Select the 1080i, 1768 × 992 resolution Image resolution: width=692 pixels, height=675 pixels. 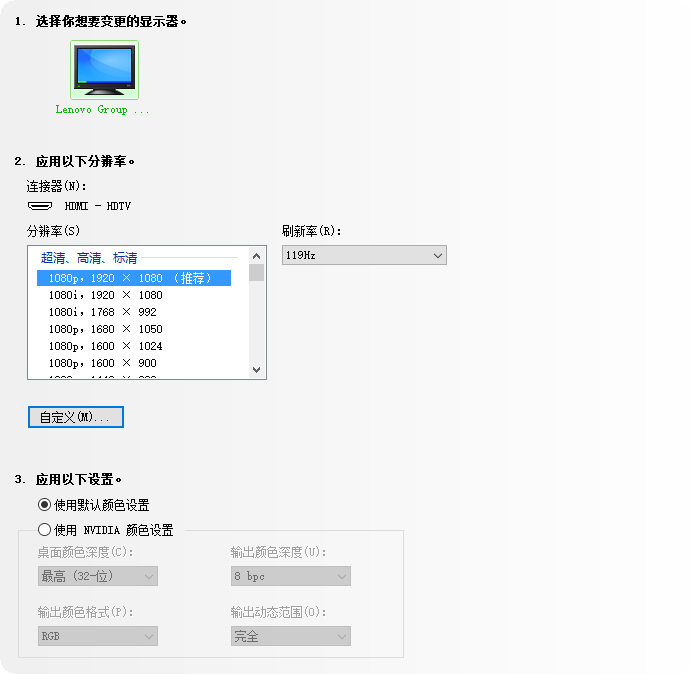tap(102, 312)
